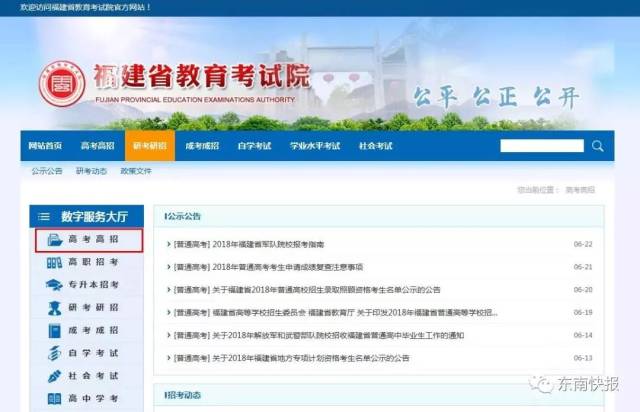Click the 高中学考 open book icon
The width and height of the screenshot is (640, 412).
[x=54, y=399]
